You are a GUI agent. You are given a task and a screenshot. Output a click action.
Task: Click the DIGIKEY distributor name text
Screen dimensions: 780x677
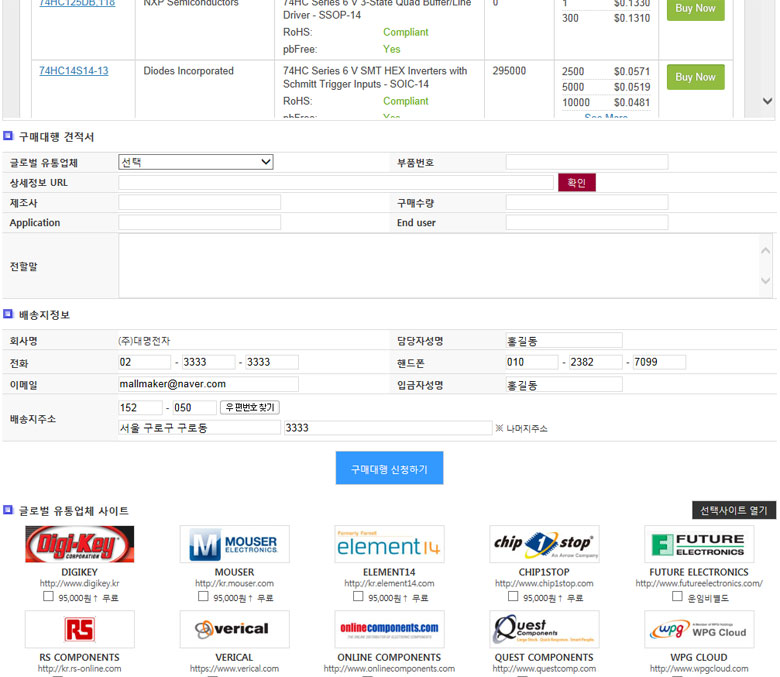coord(80,572)
